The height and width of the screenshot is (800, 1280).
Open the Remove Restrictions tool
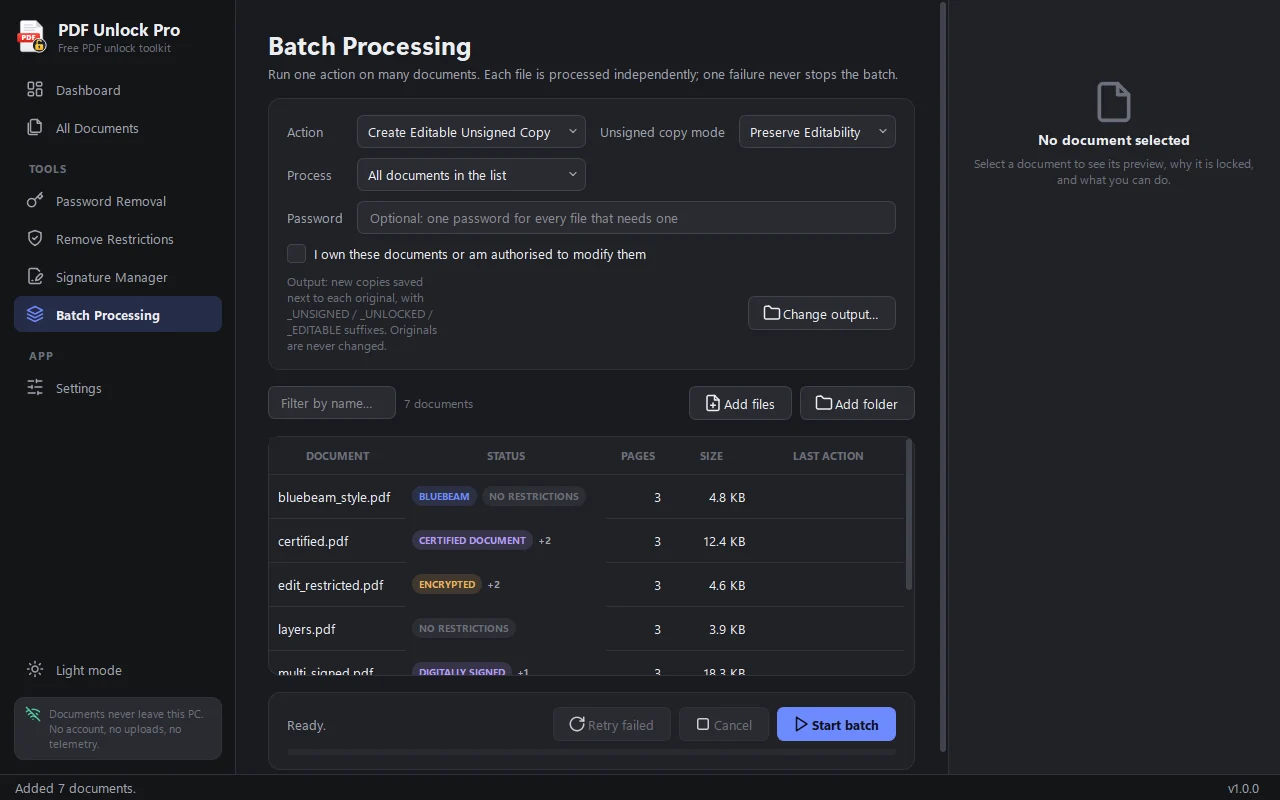point(118,239)
